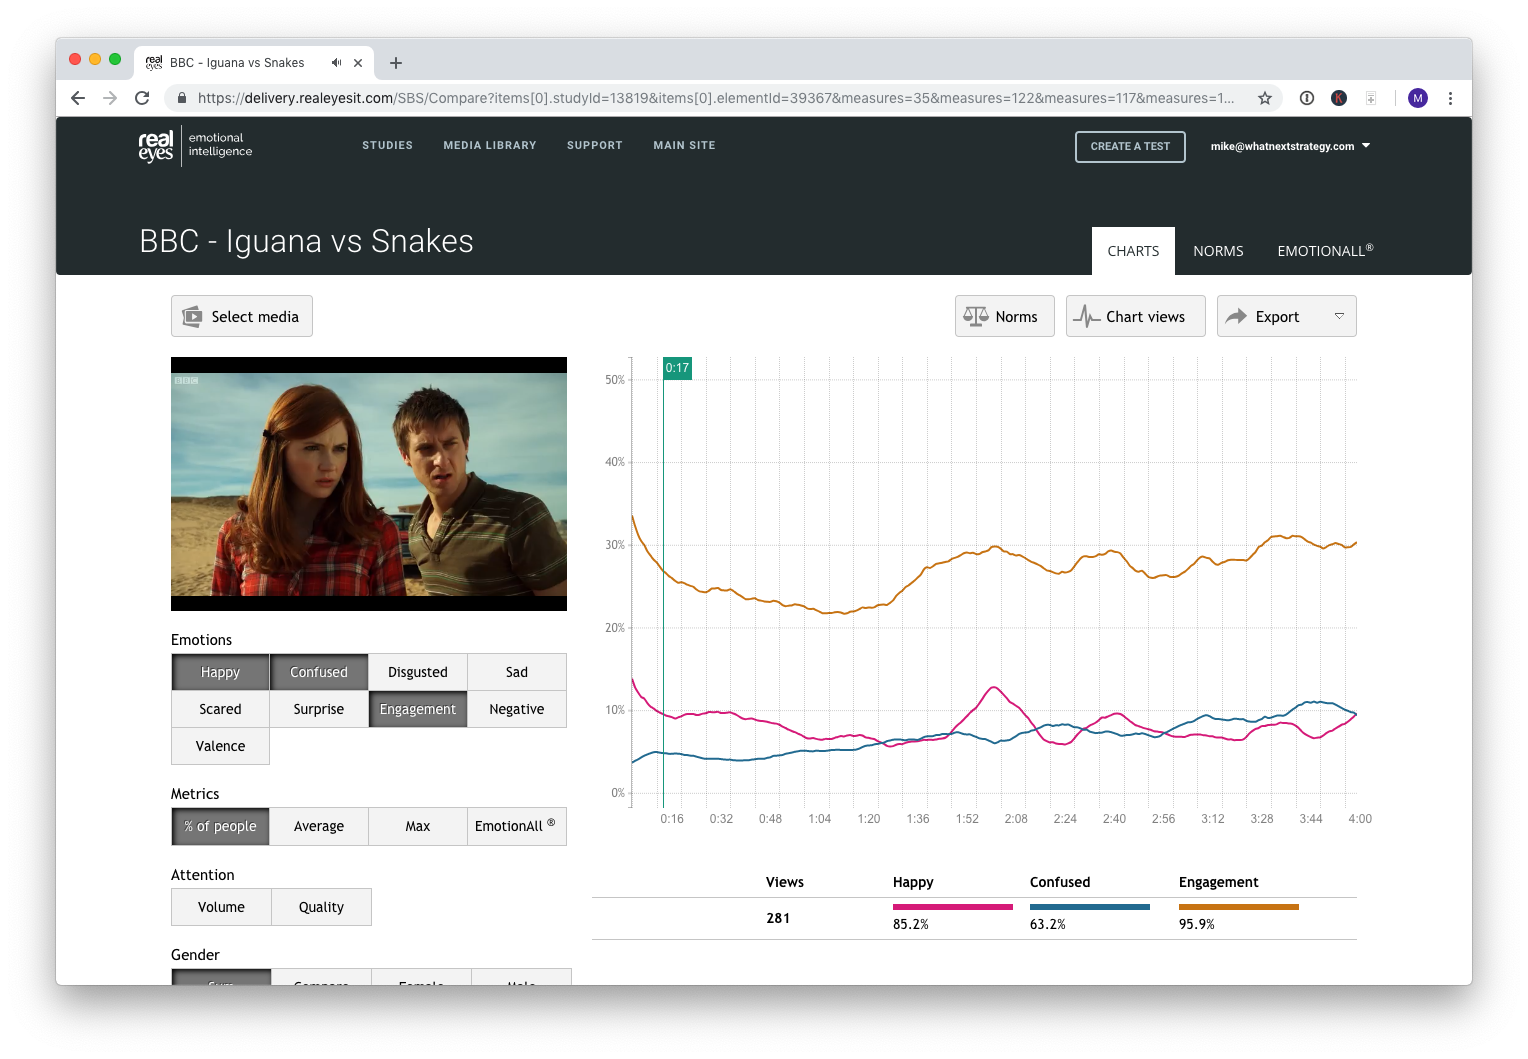
Task: Click the Realeyes logo
Action: (155, 146)
